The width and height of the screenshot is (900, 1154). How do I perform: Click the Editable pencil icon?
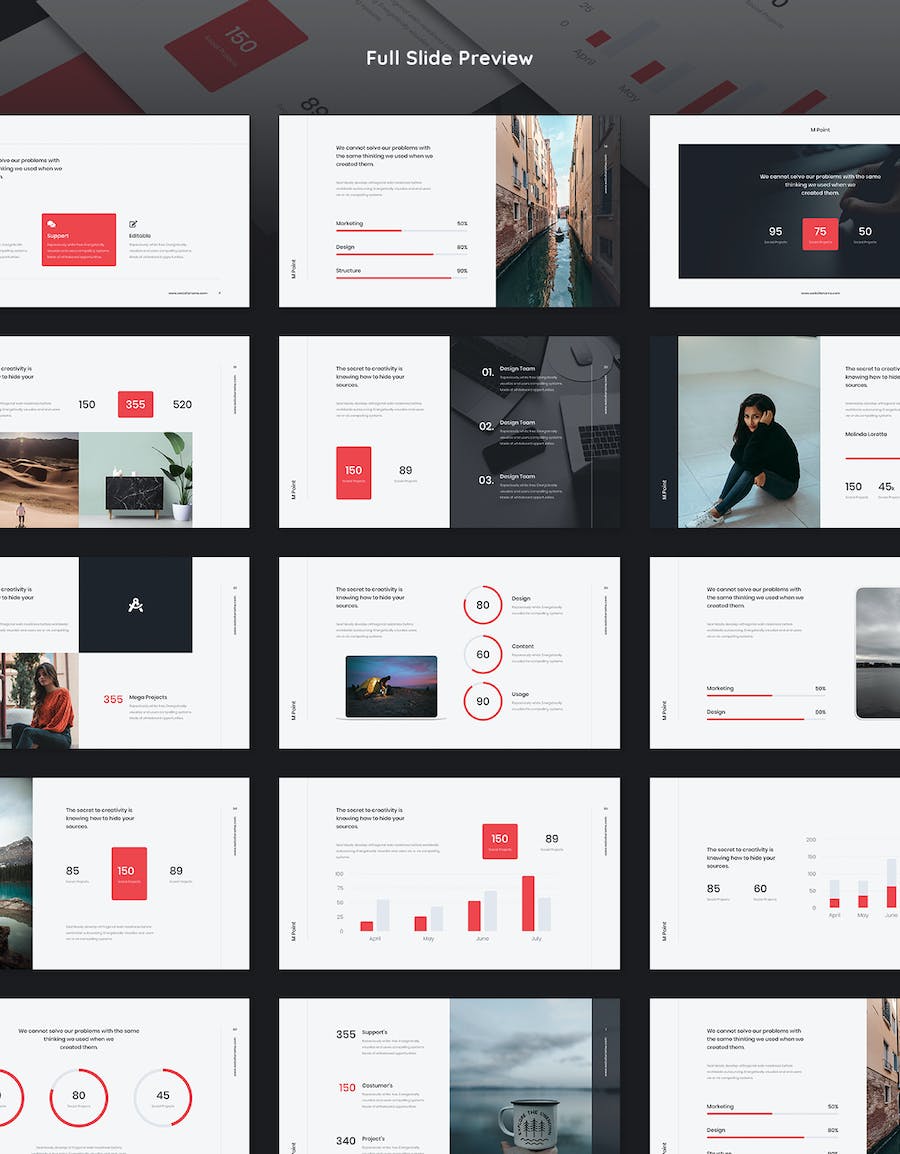pyautogui.click(x=133, y=224)
